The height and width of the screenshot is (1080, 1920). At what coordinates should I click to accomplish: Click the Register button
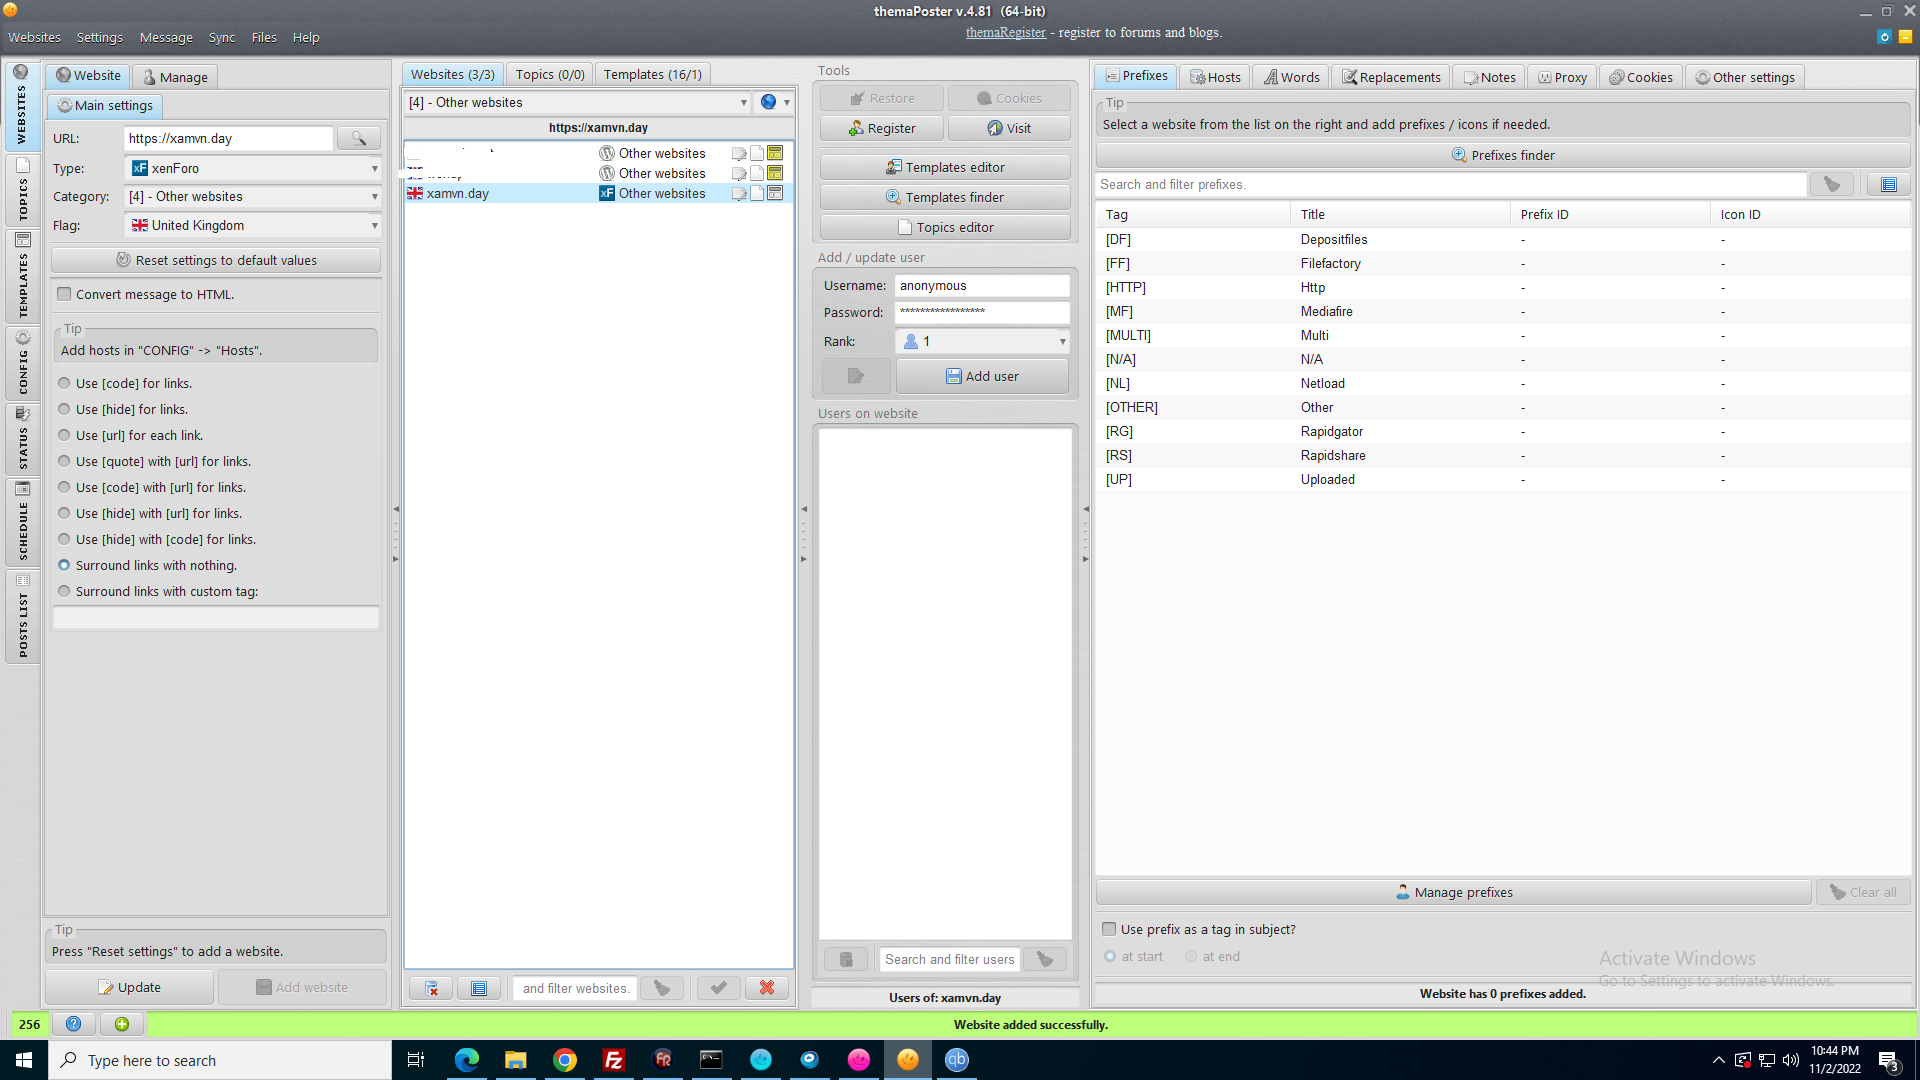(x=881, y=128)
